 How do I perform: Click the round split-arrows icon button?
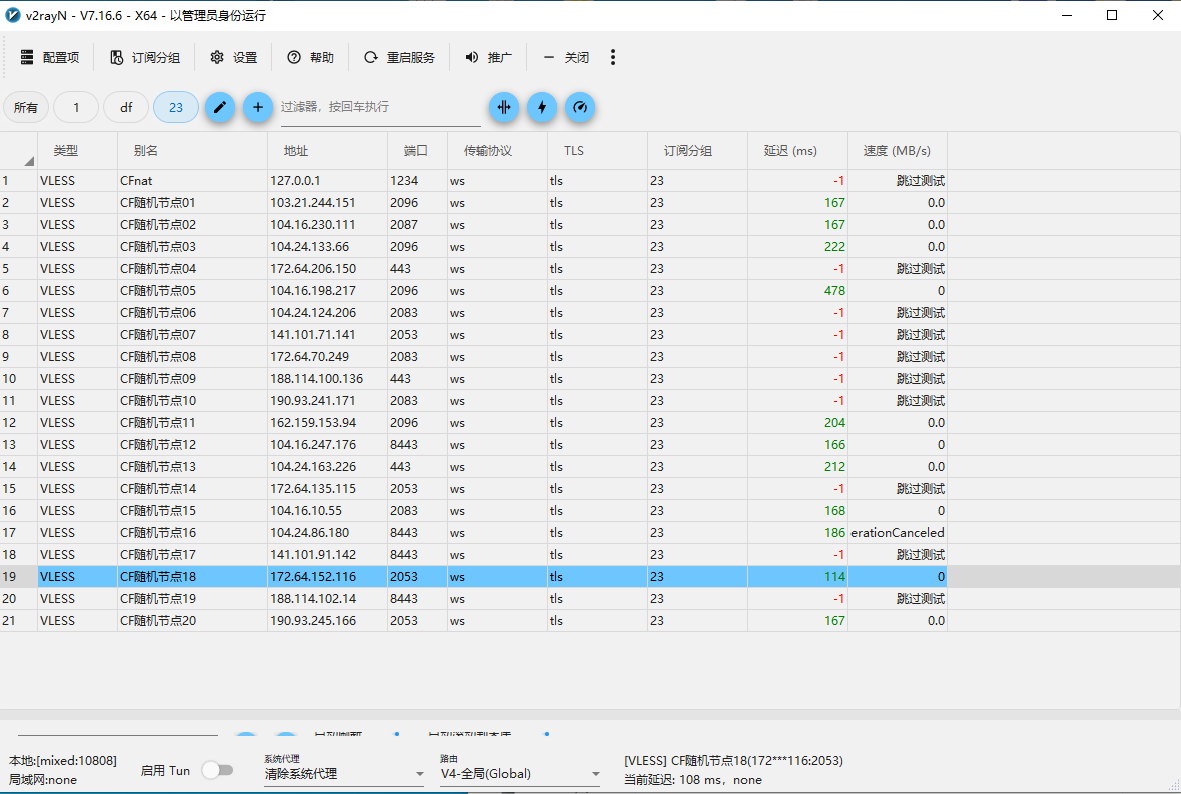coord(504,107)
